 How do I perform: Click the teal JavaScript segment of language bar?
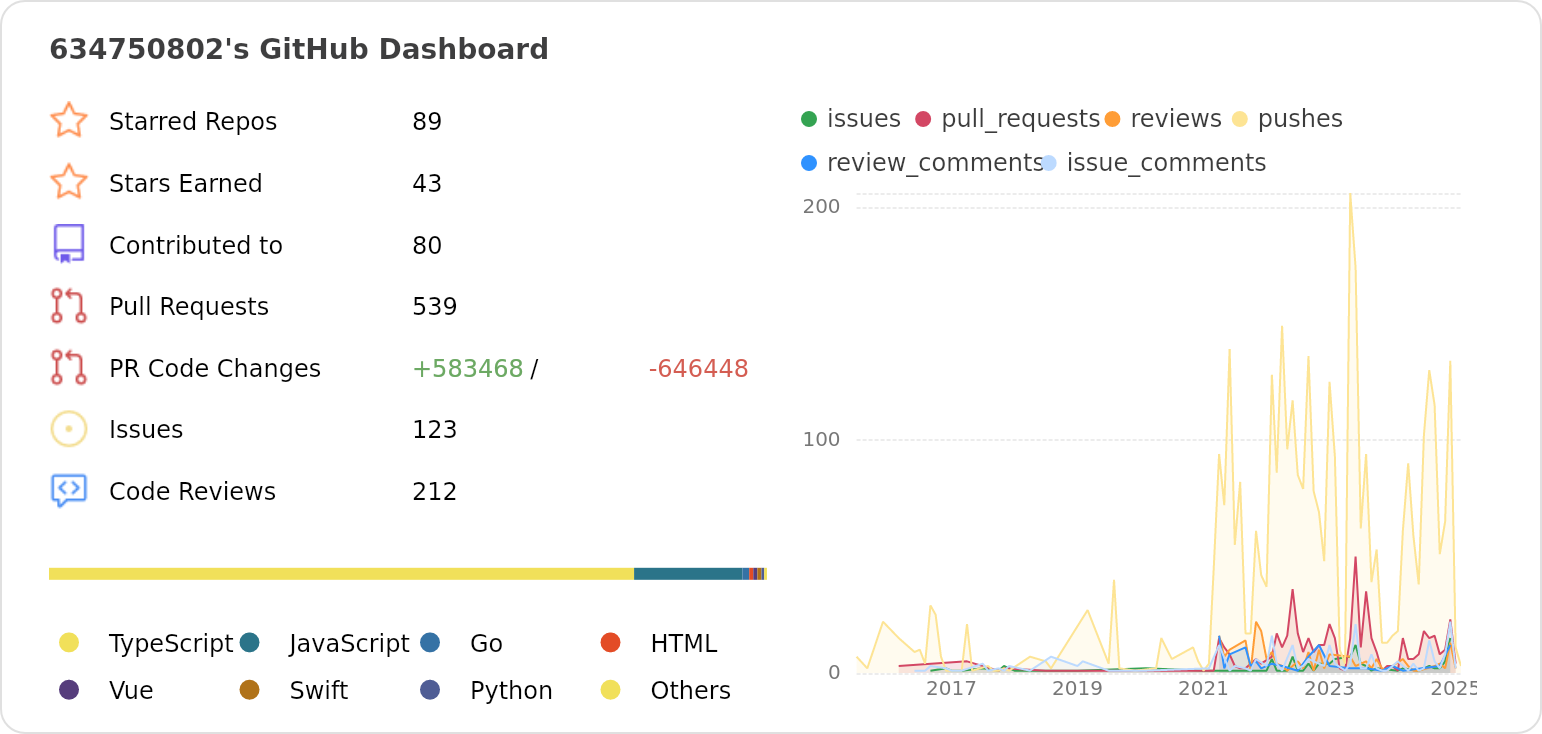tap(688, 574)
